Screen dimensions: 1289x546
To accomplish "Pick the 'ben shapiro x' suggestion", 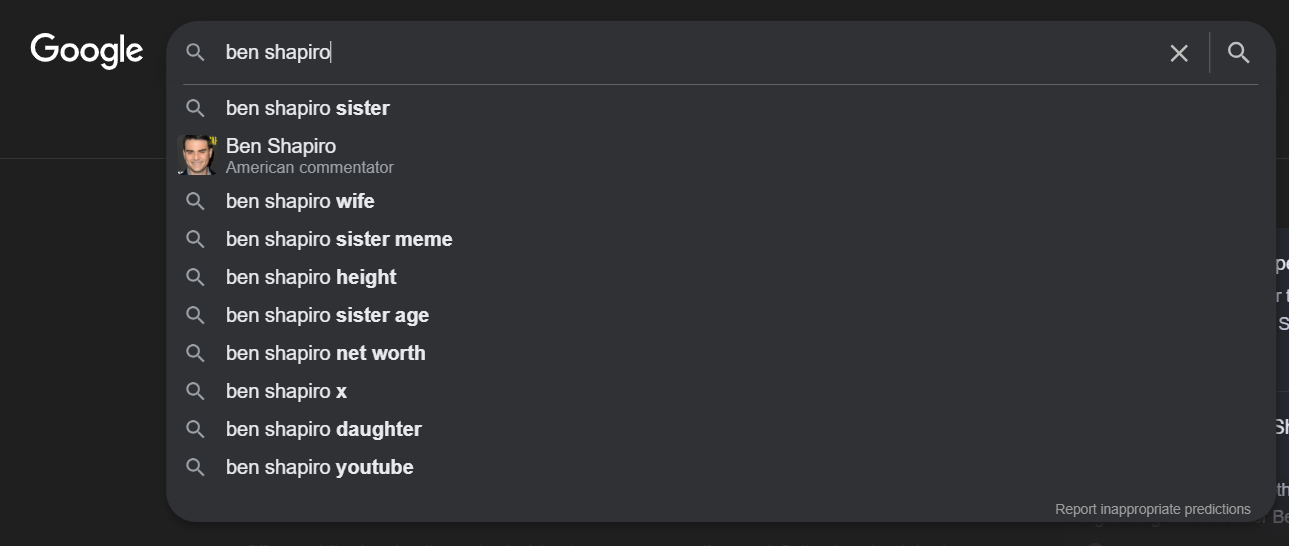I will (286, 391).
